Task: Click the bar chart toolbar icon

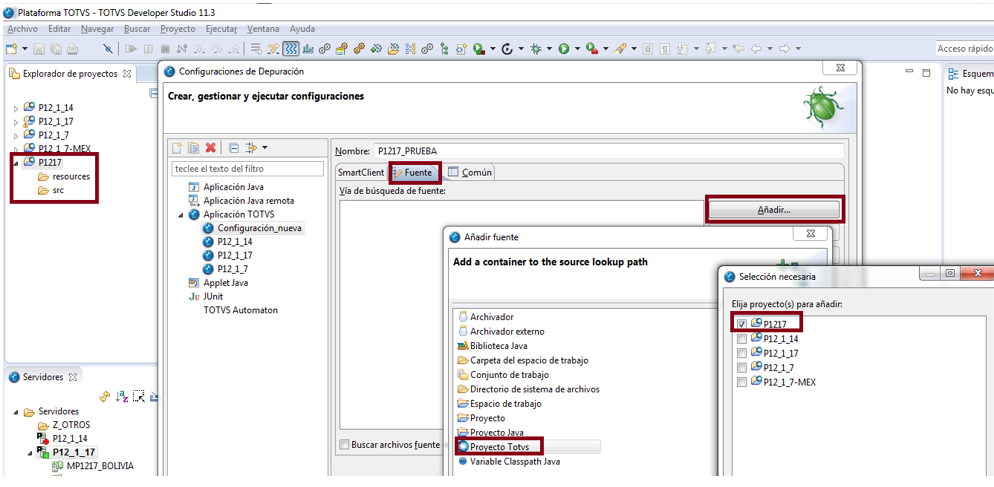Action: click(308, 49)
